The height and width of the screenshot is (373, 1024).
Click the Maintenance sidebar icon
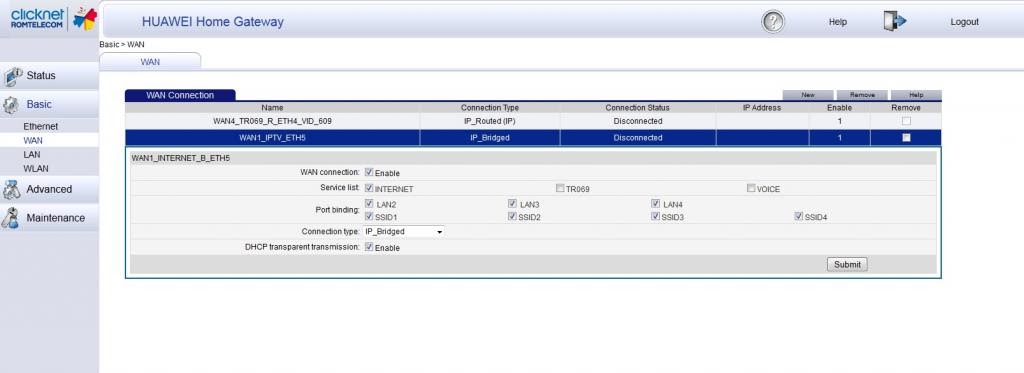tap(10, 218)
